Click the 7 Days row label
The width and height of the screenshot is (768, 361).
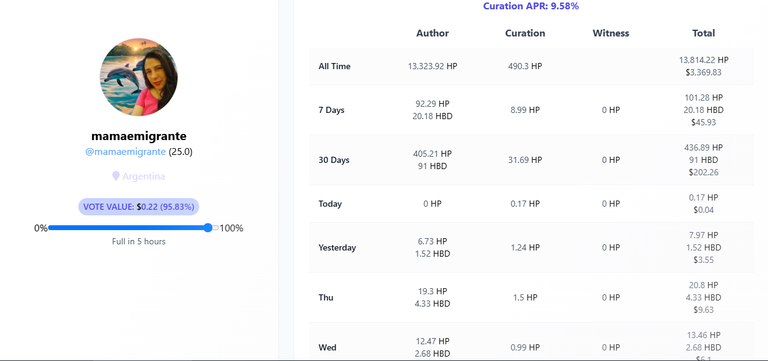(x=332, y=110)
